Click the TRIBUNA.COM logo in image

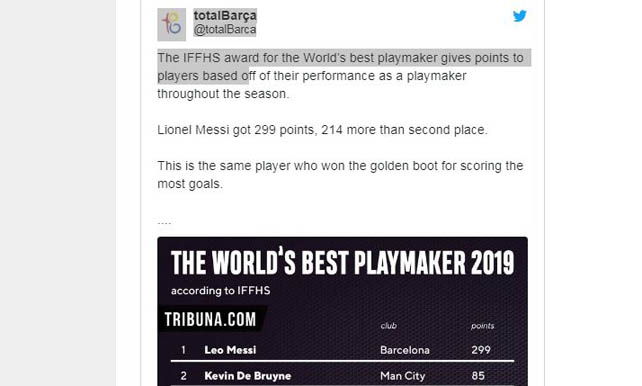pos(210,319)
